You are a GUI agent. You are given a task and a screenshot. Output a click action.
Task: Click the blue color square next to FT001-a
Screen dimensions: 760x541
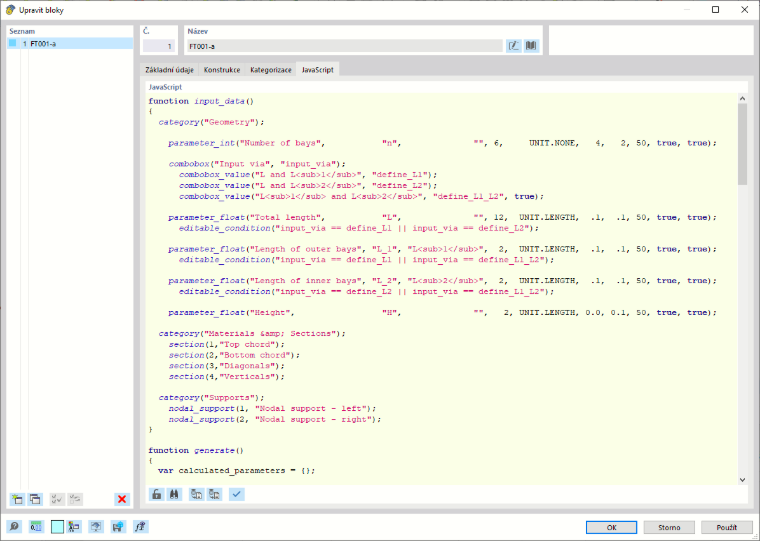(13, 44)
